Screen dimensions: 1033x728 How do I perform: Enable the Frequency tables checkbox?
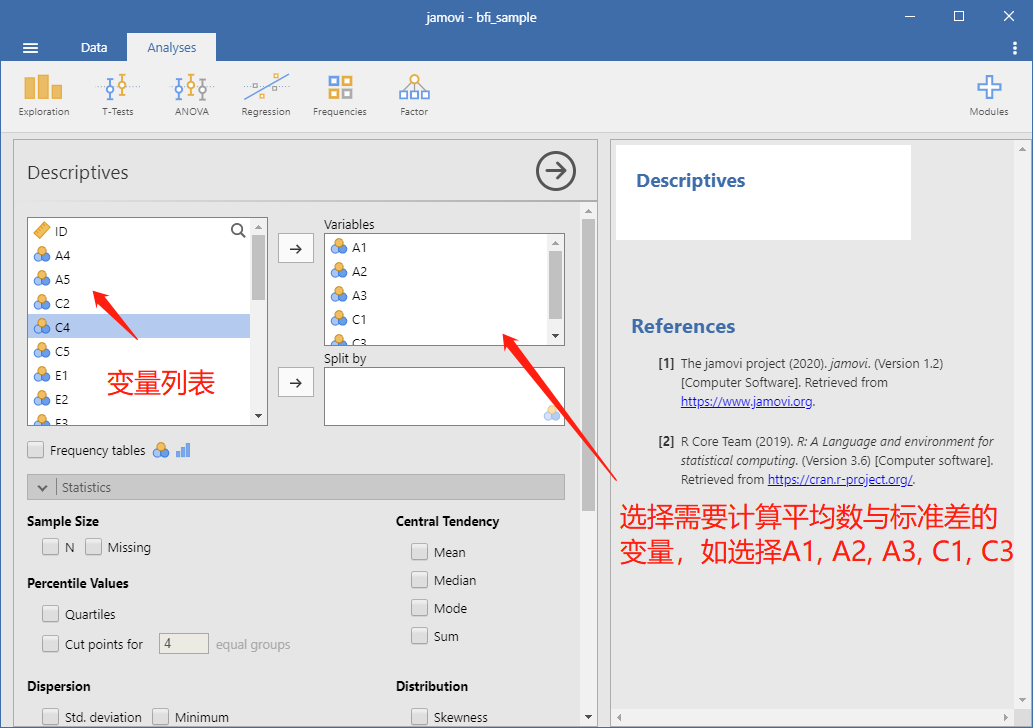click(x=36, y=450)
